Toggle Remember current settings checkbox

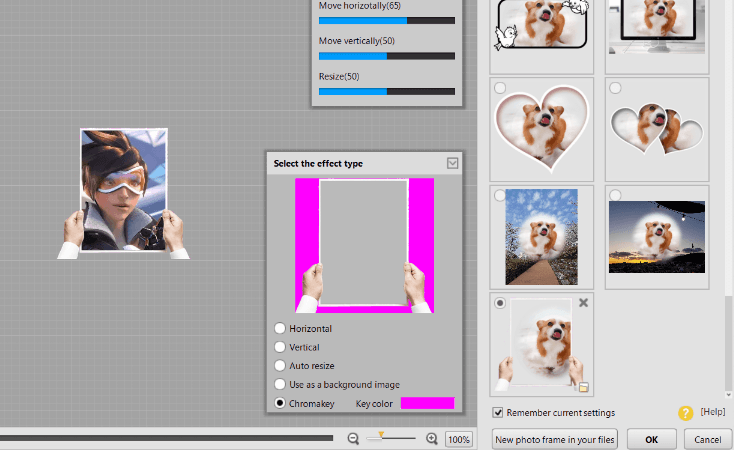tap(498, 413)
